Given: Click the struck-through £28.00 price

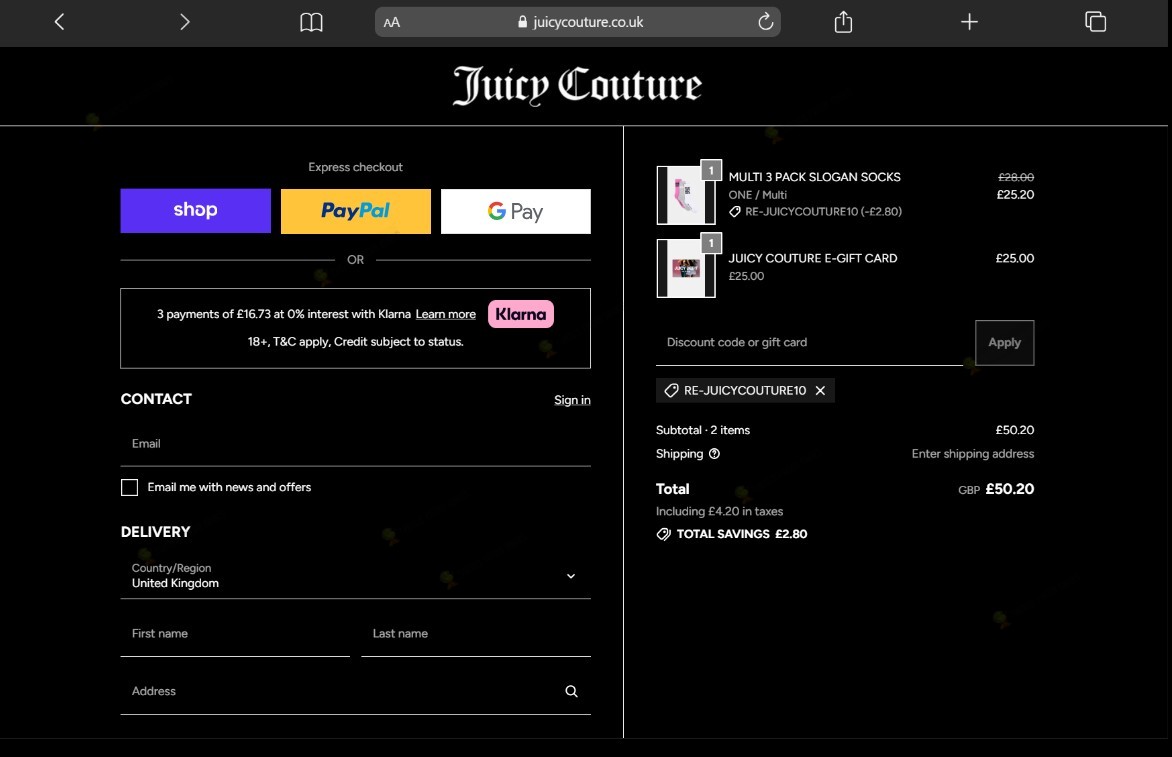Looking at the screenshot, I should coord(1016,177).
